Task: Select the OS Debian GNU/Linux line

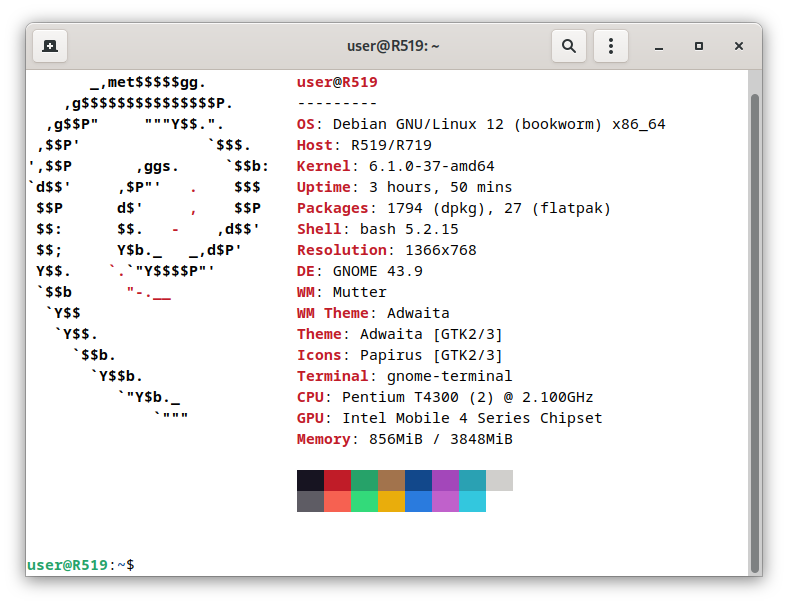Action: coord(481,124)
